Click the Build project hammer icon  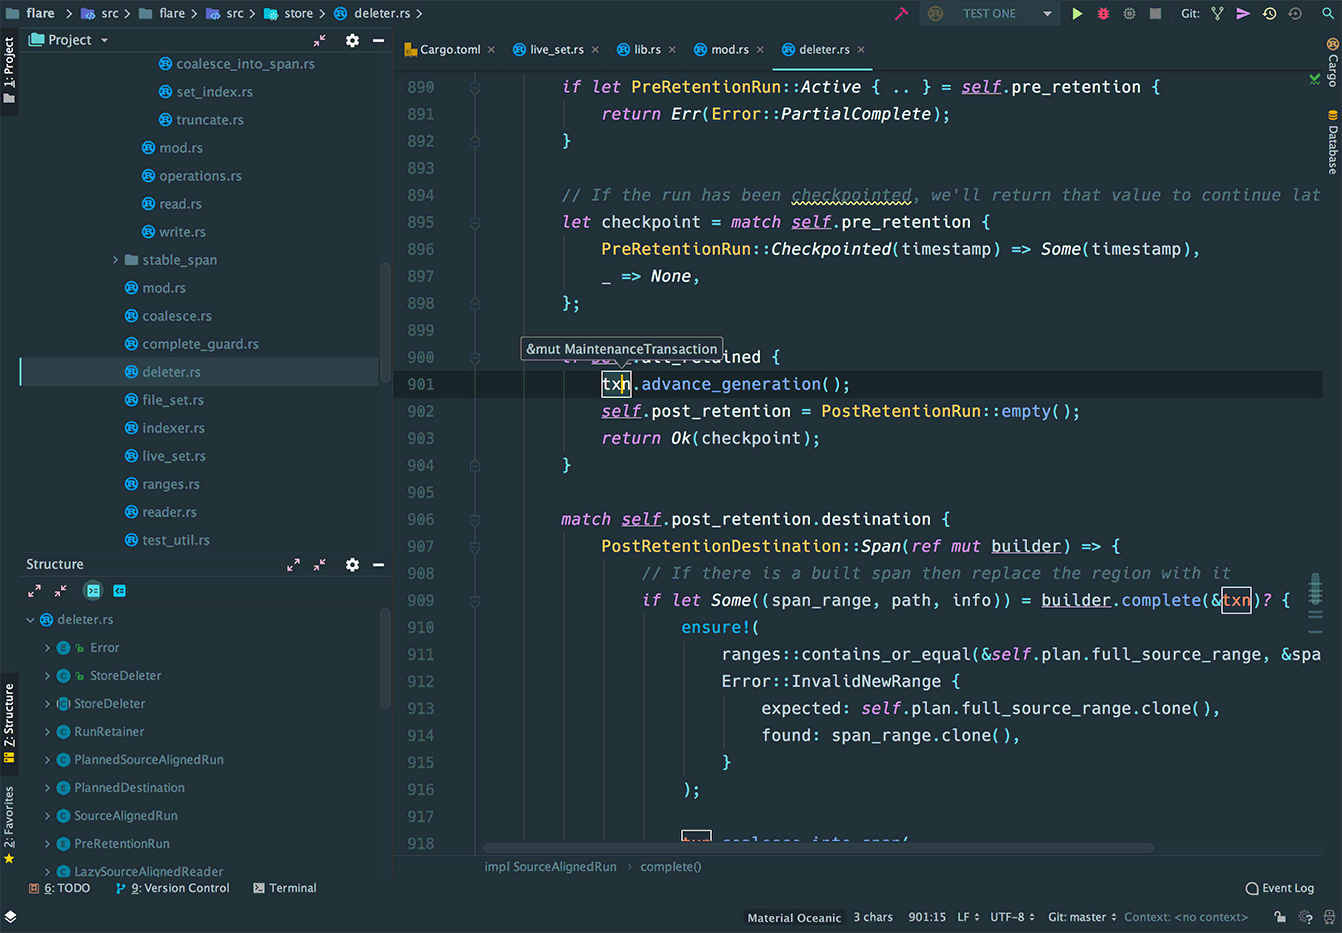901,14
